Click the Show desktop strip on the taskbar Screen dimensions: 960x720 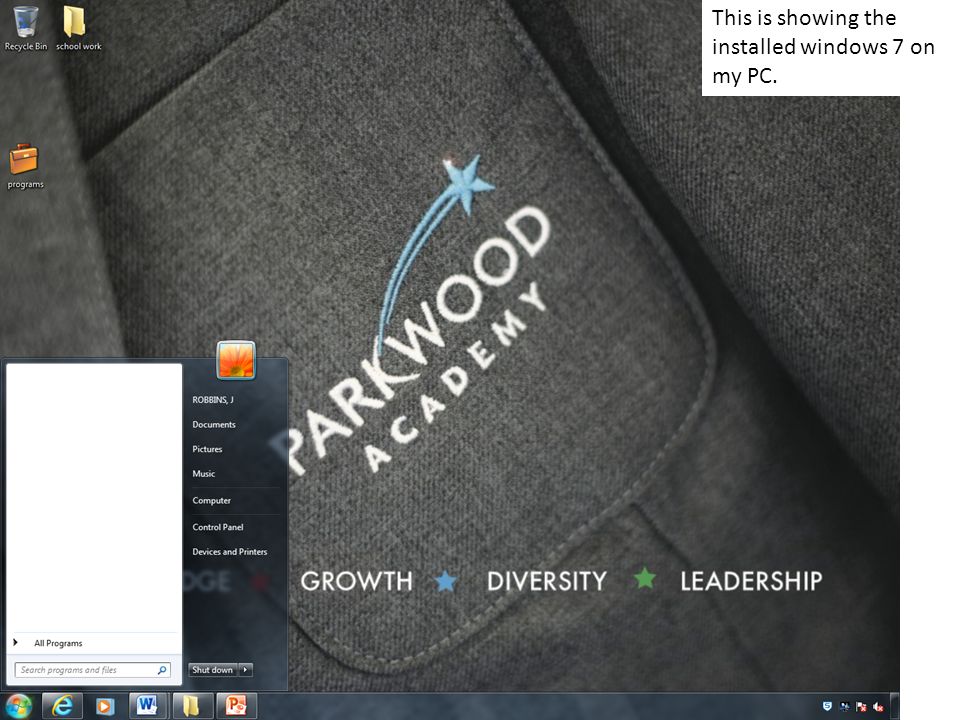(894, 706)
